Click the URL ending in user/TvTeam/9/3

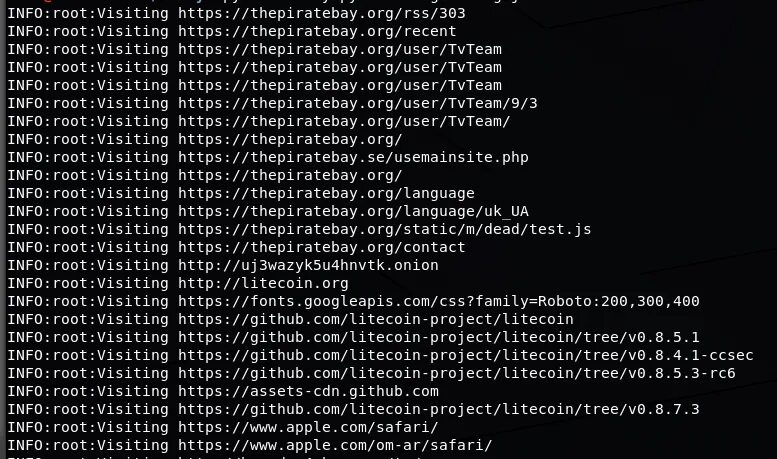358,103
